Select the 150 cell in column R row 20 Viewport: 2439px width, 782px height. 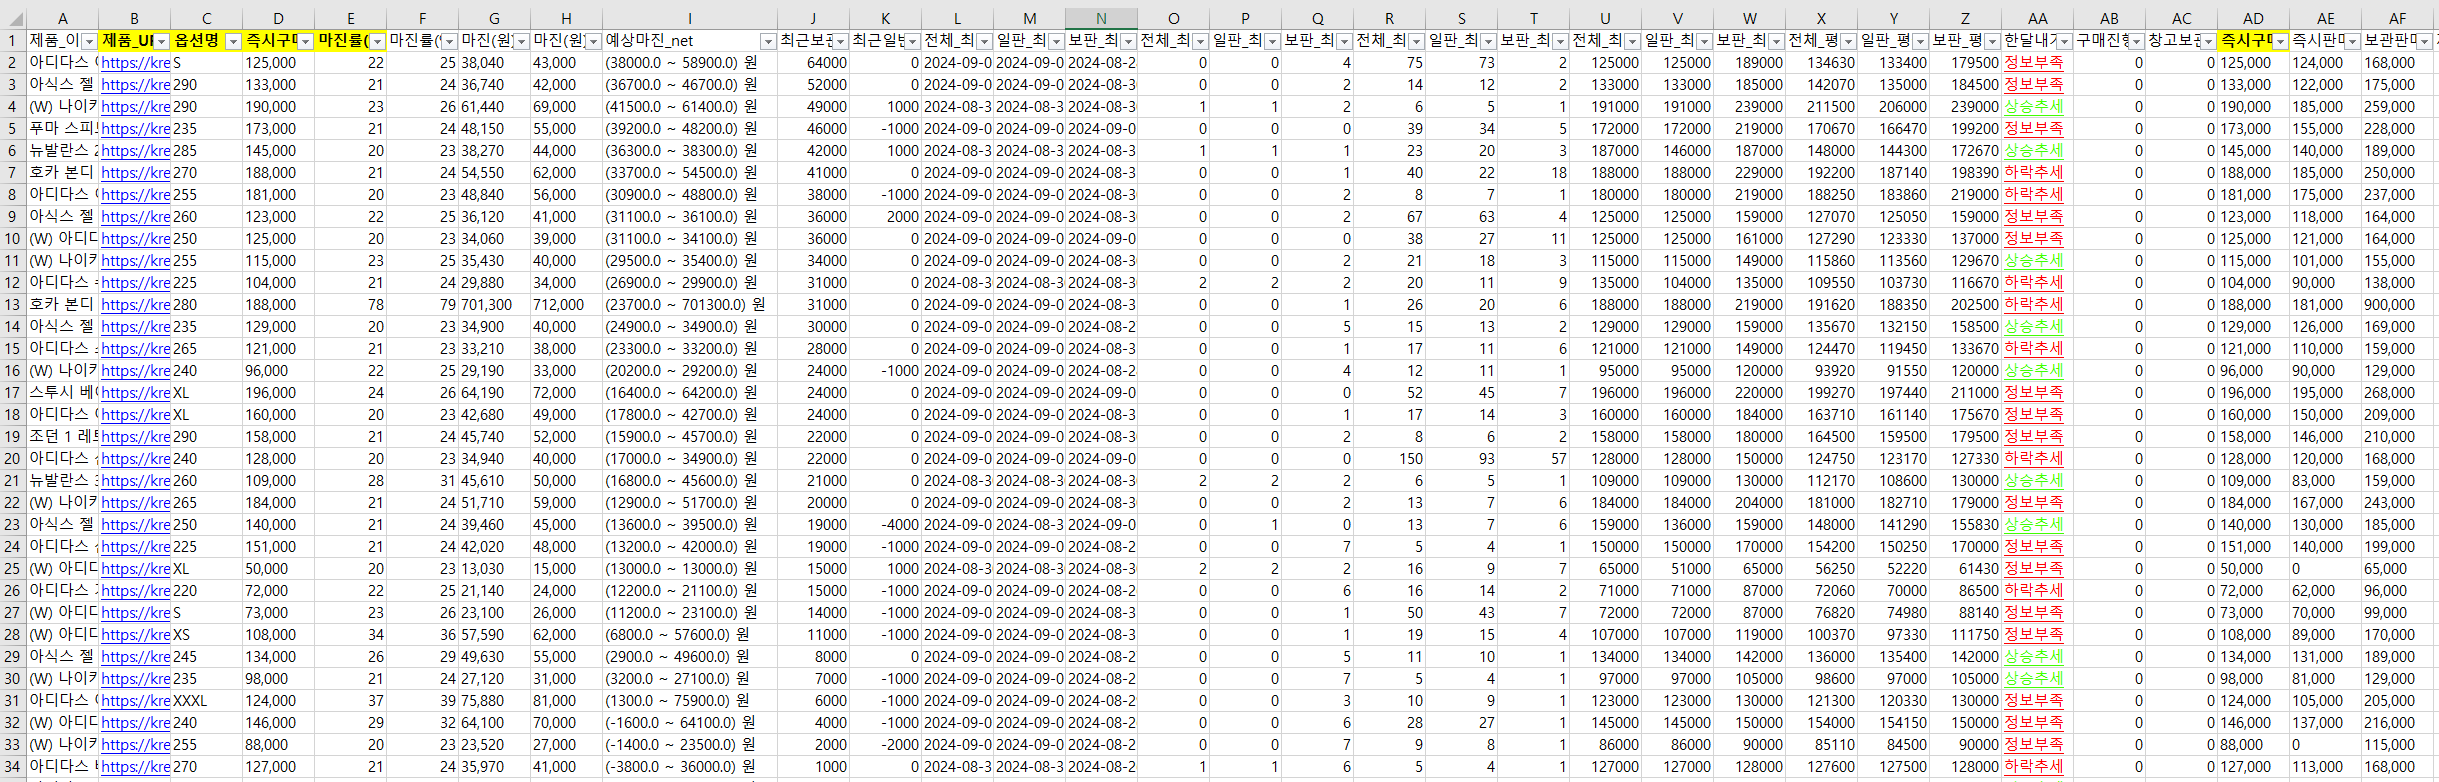pos(1389,459)
